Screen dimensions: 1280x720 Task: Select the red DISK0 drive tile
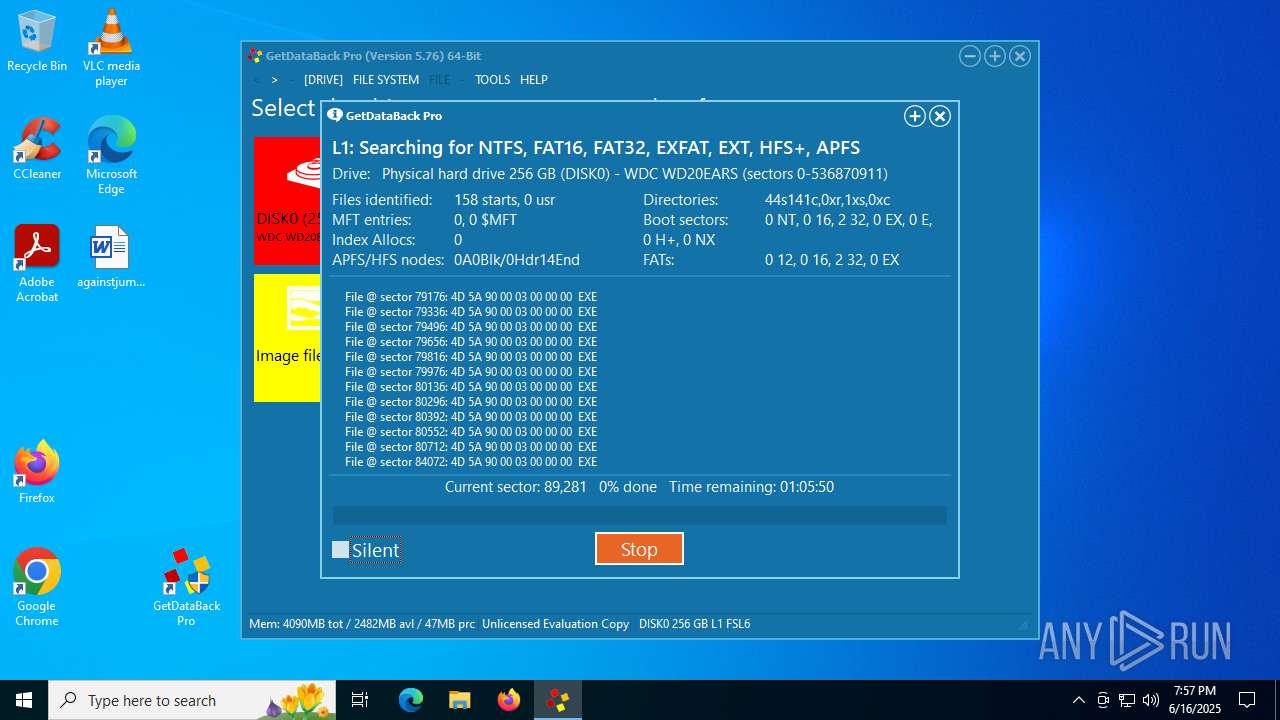pos(287,201)
